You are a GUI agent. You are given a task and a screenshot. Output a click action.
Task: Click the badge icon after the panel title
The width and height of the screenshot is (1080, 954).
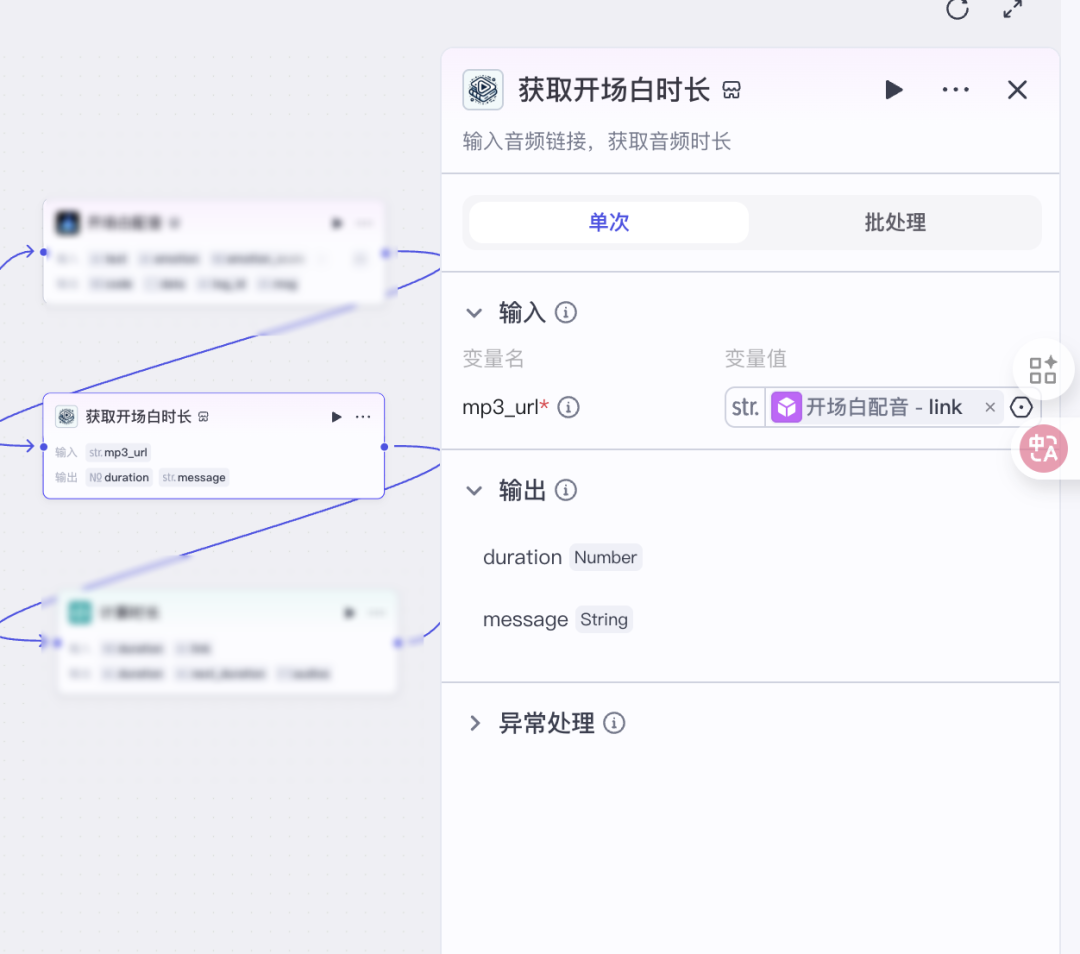(x=731, y=90)
